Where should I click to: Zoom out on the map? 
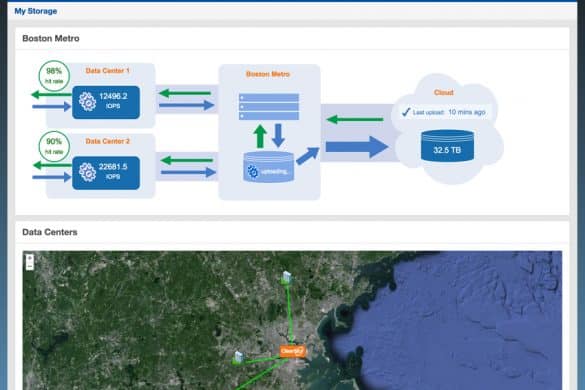pyautogui.click(x=29, y=266)
